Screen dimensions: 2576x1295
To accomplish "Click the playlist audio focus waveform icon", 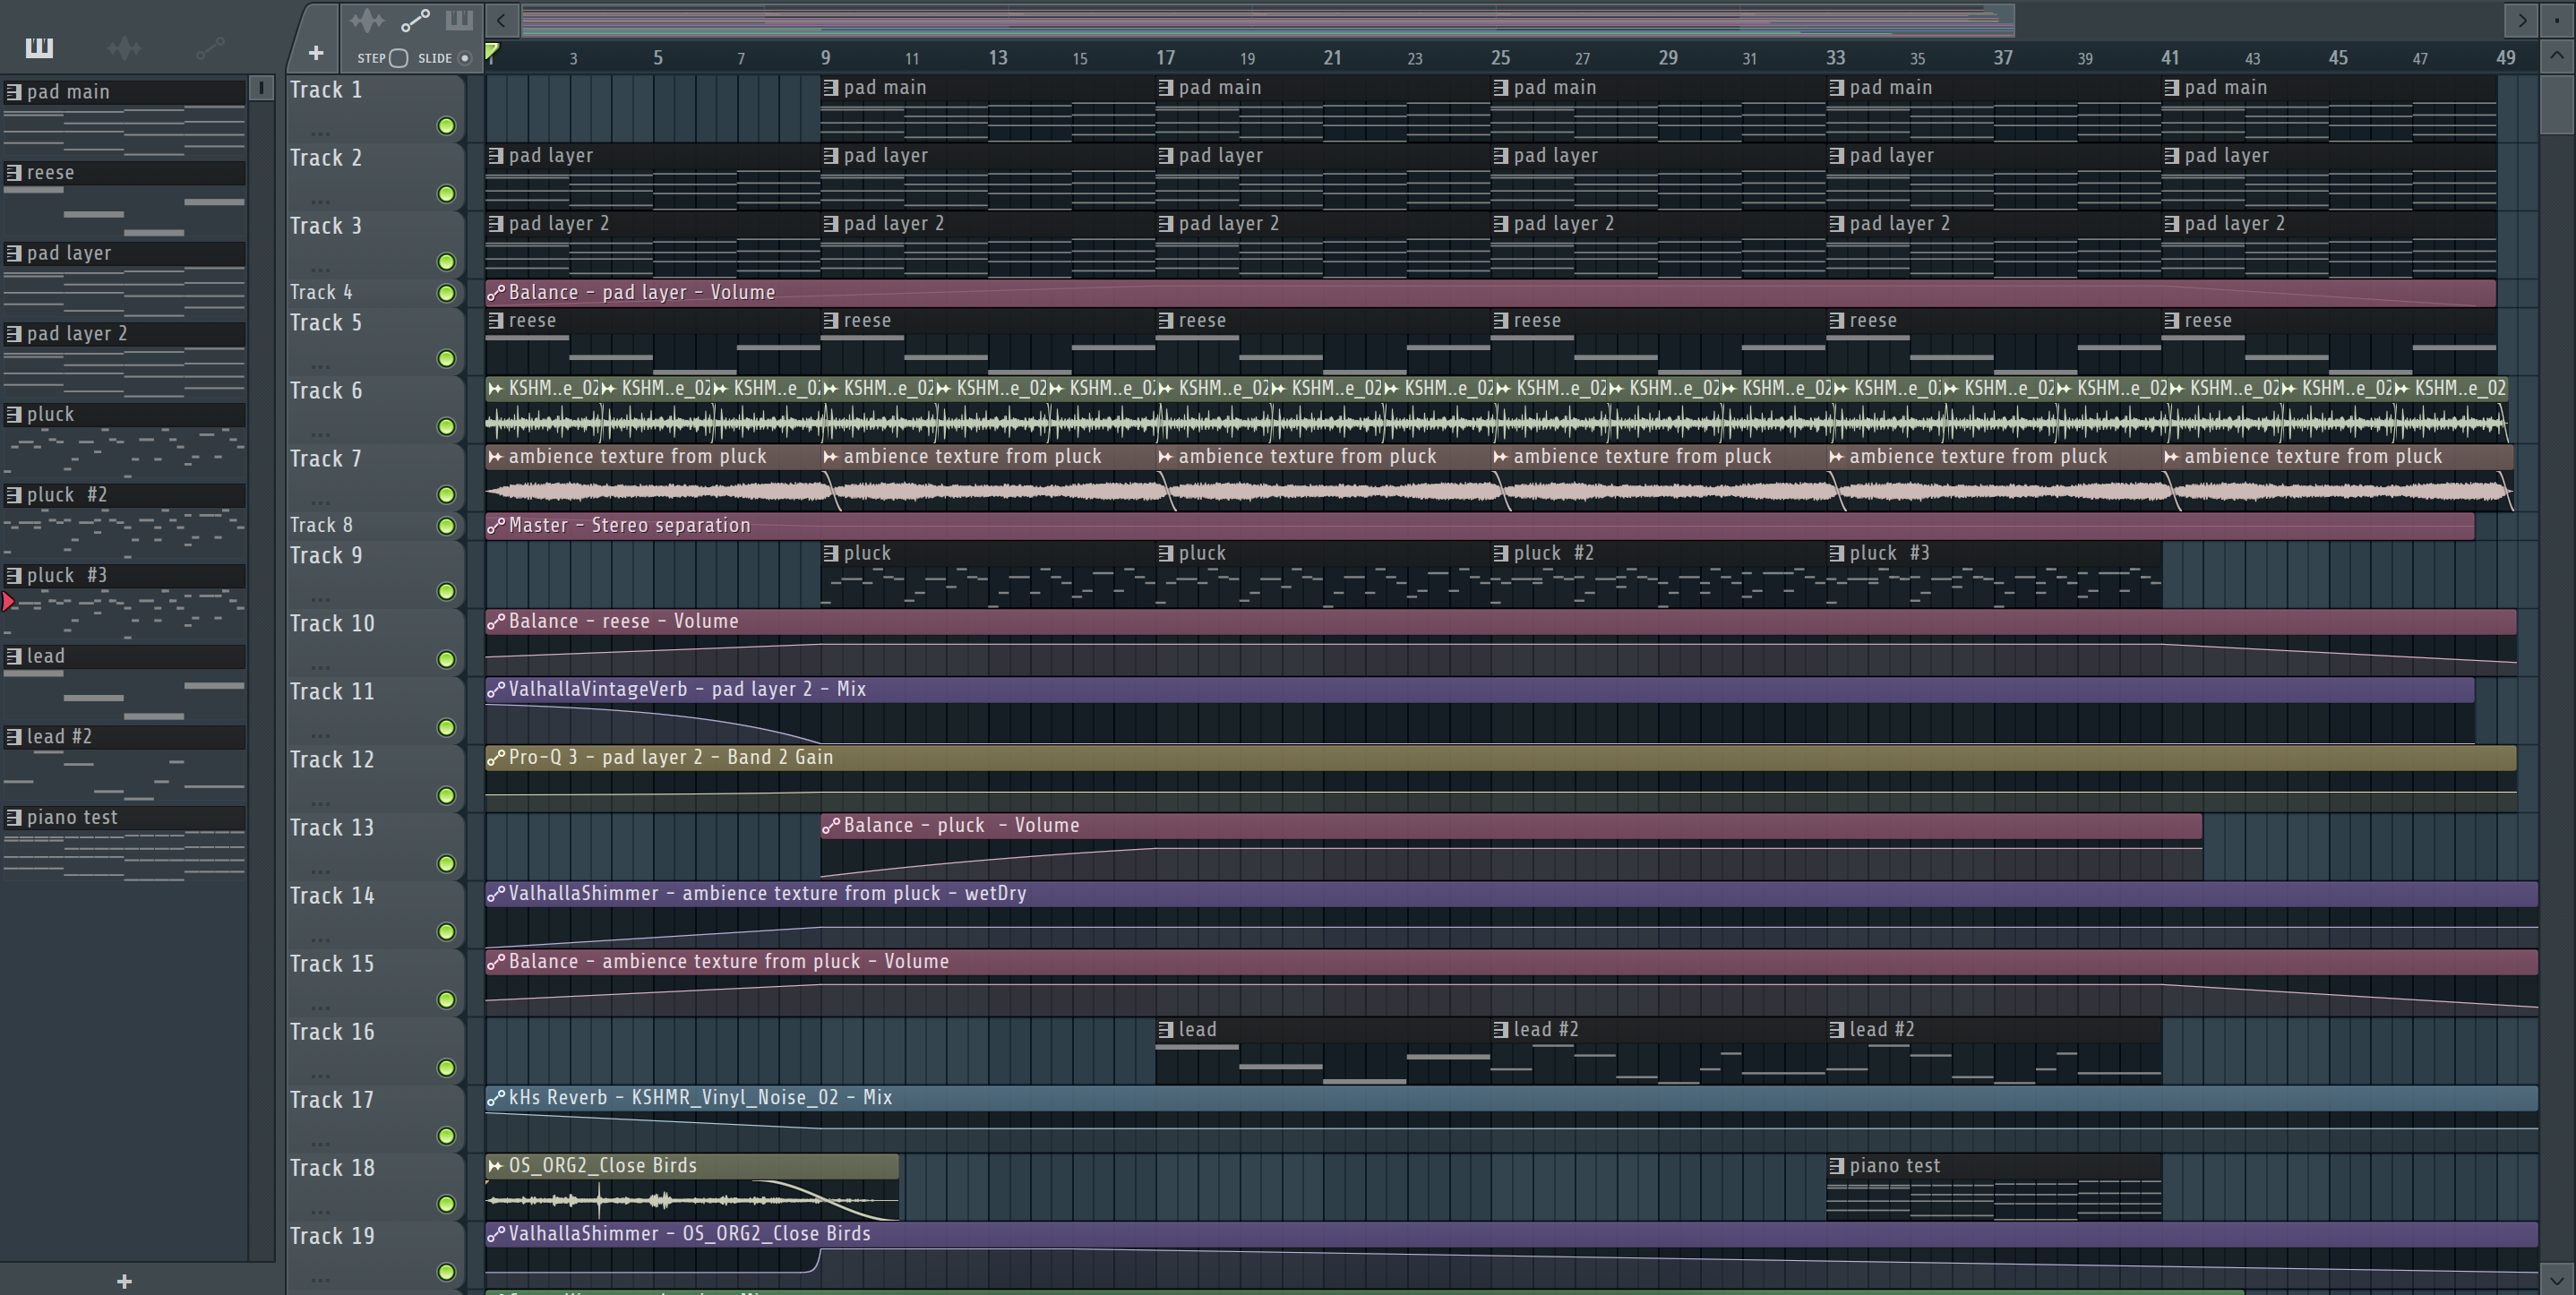I will 367,20.
